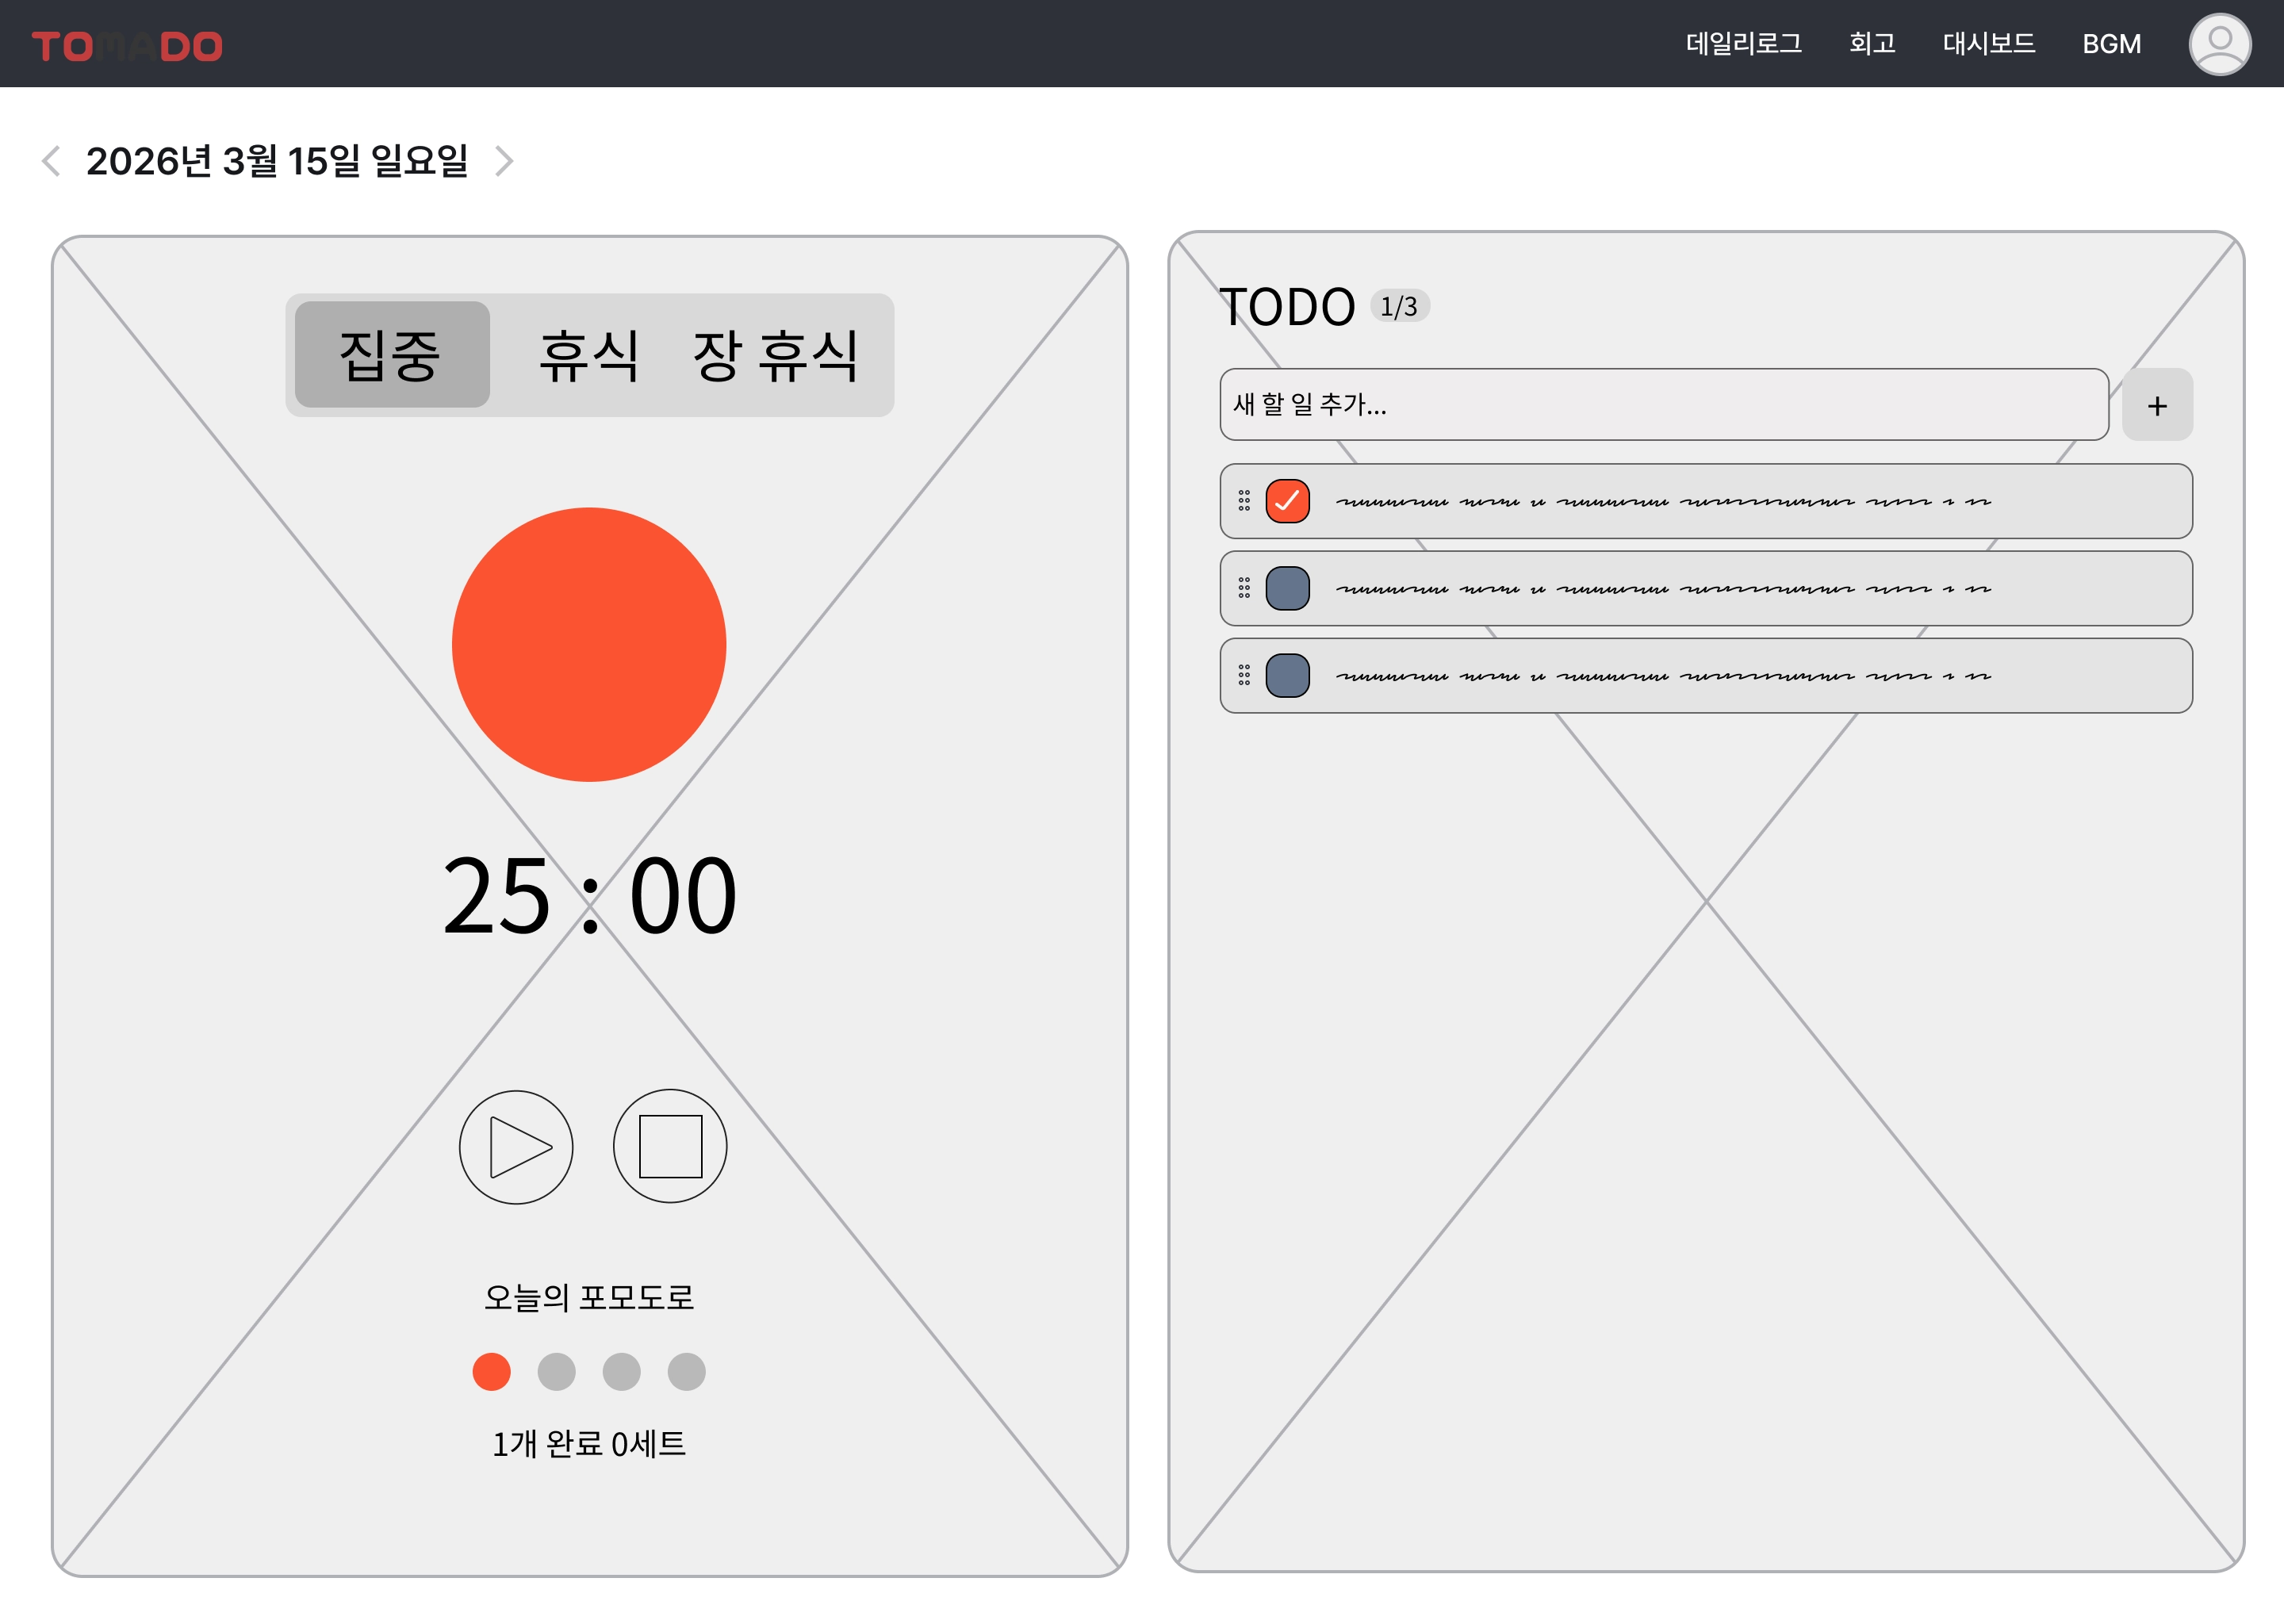This screenshot has height=1624, width=2284.
Task: Click the stop timer button
Action: 670,1146
